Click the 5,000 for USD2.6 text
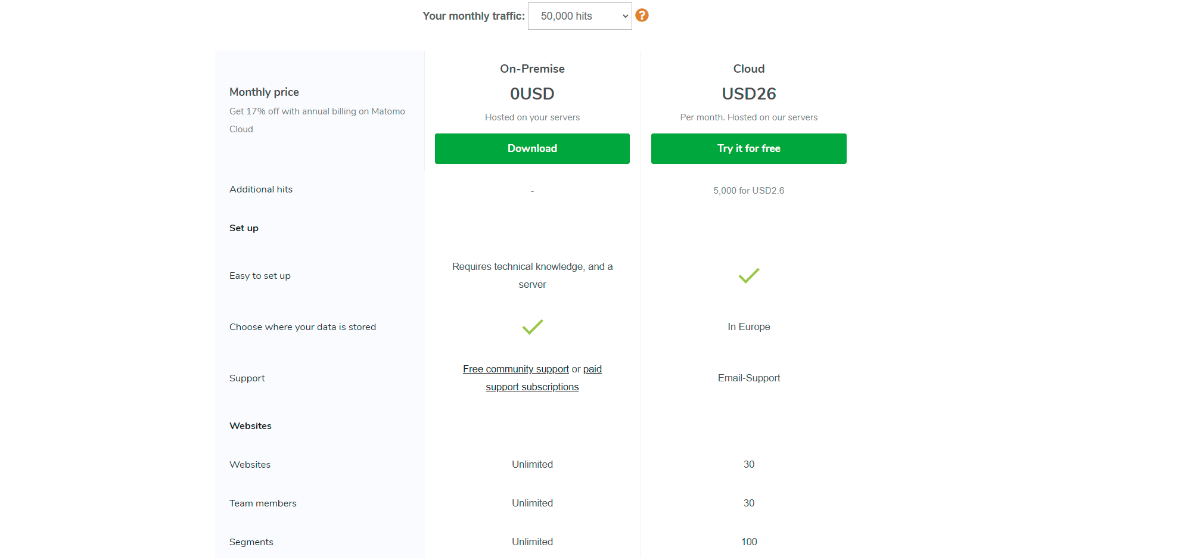Screen dimensions: 1200x558 (749, 189)
